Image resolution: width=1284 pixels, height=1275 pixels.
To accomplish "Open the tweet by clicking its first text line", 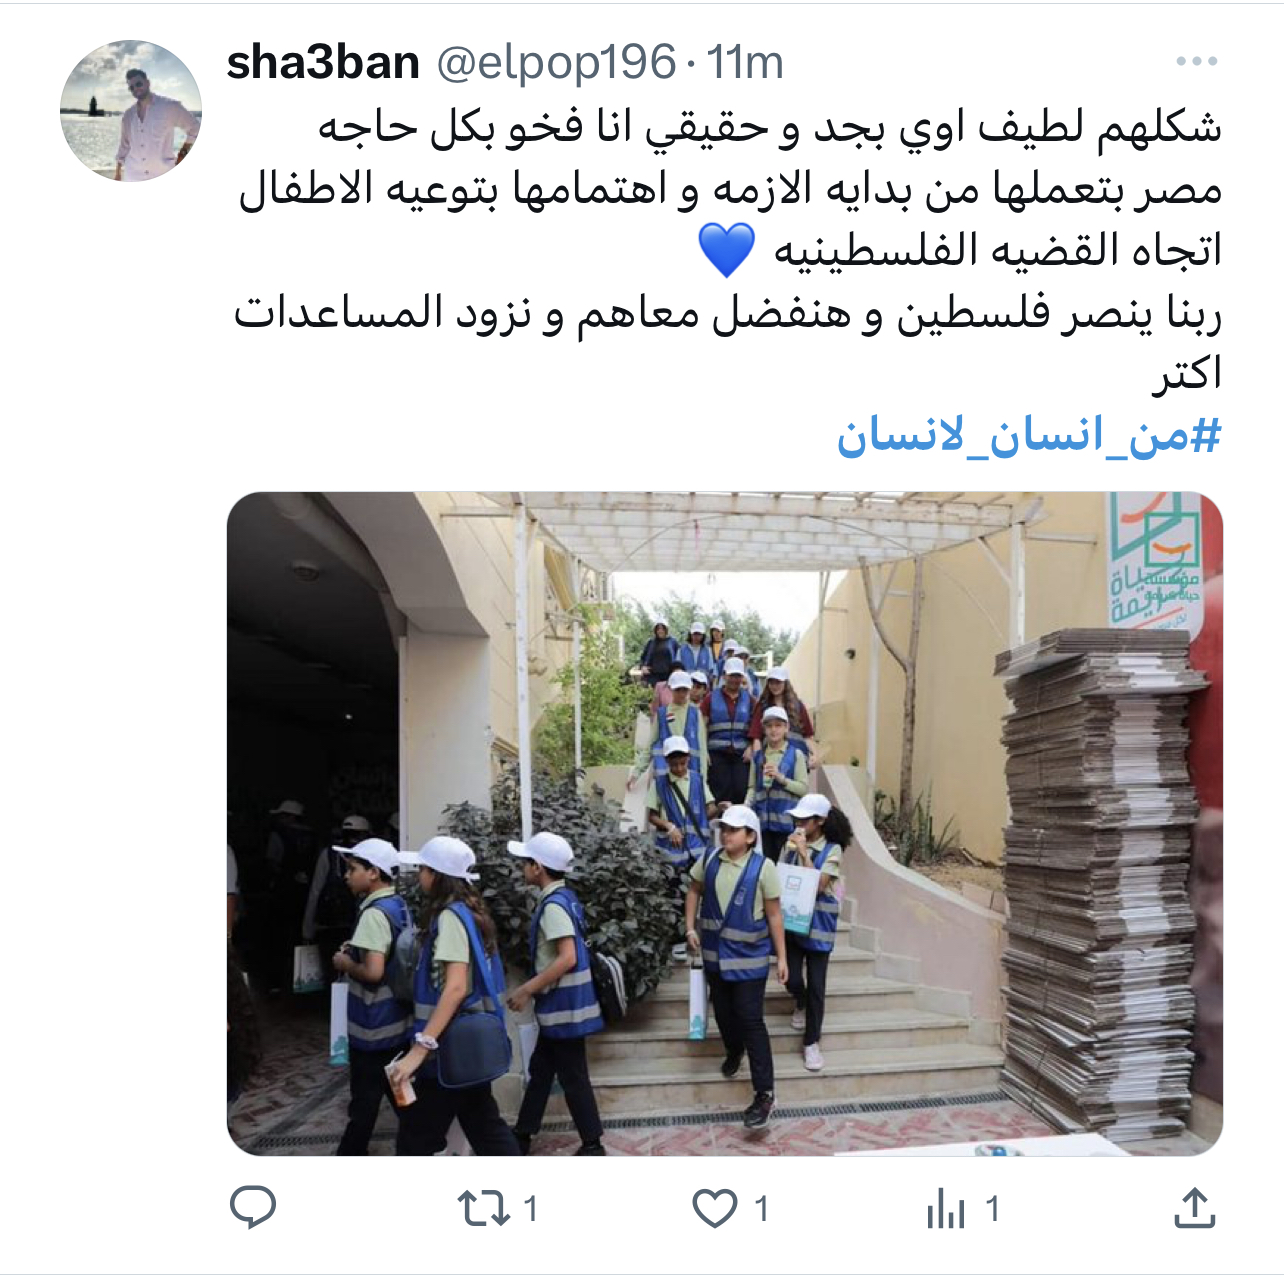I will [770, 128].
